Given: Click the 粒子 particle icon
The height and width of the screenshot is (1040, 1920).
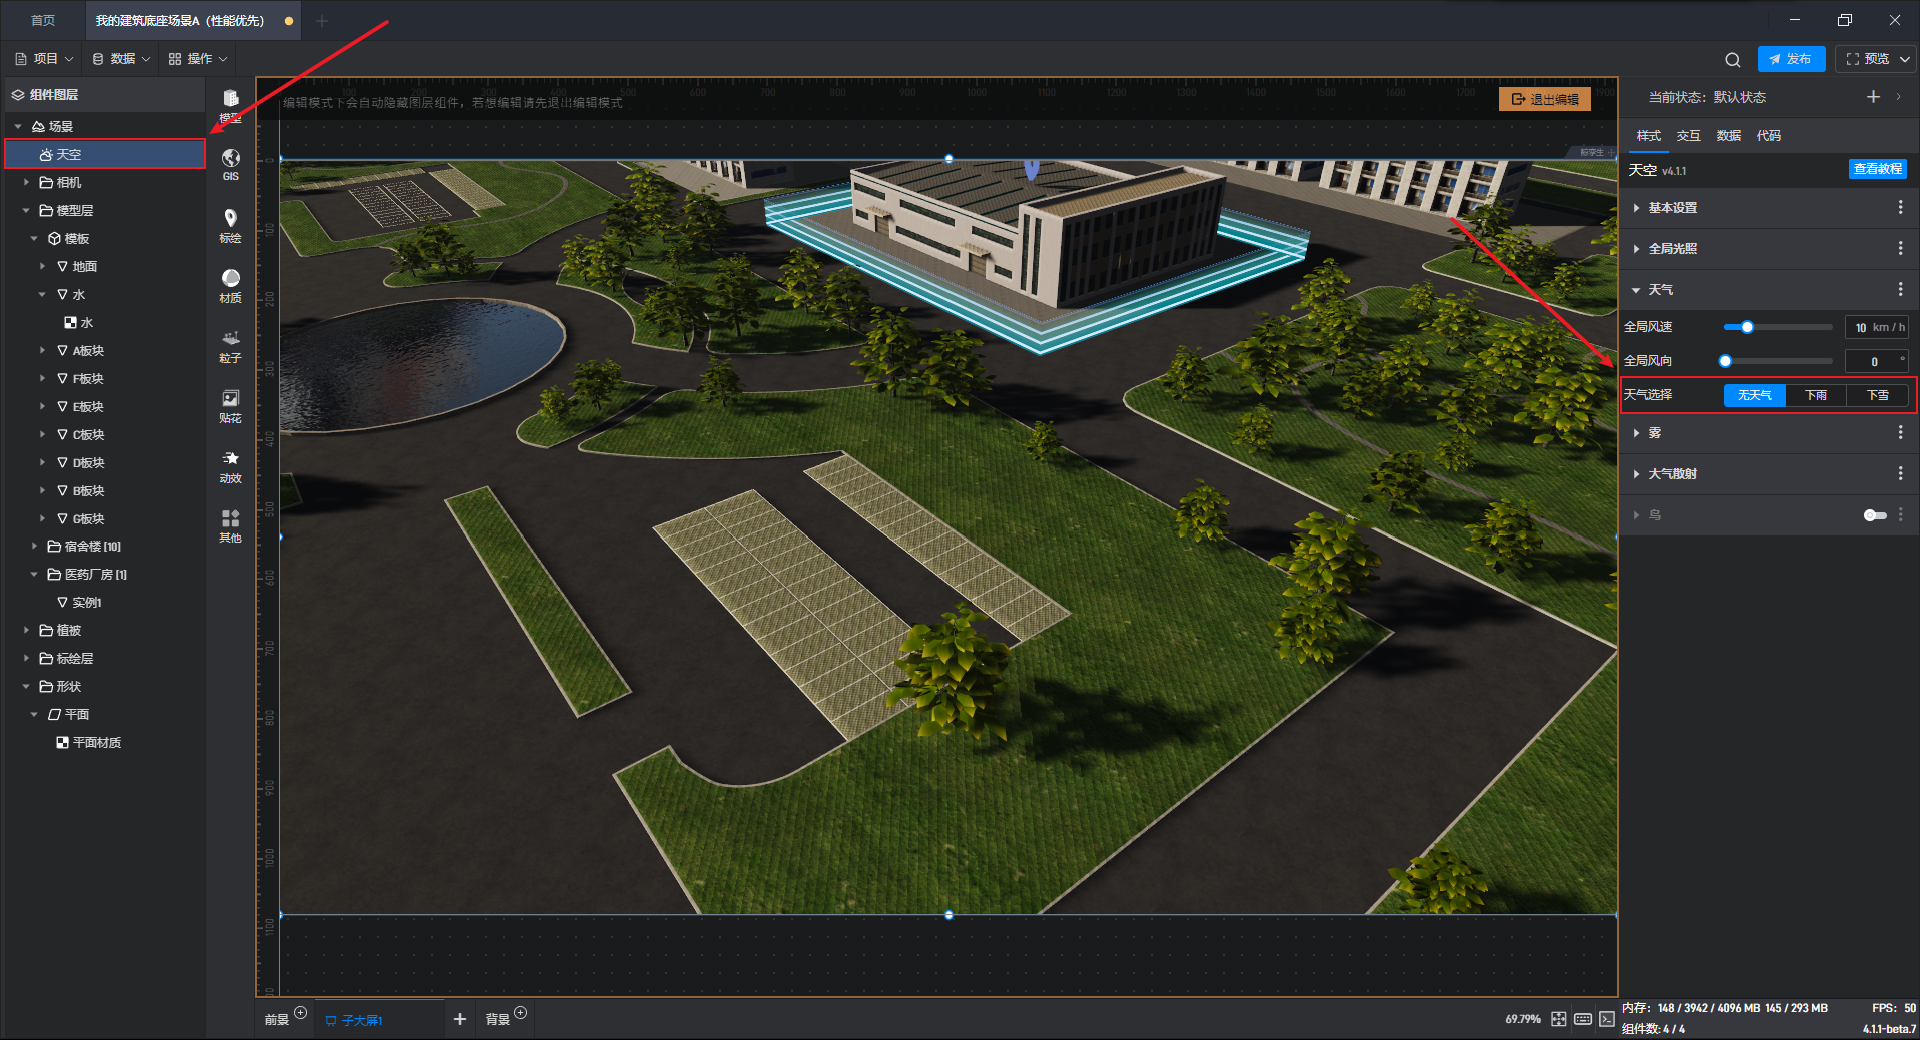Looking at the screenshot, I should tap(230, 345).
